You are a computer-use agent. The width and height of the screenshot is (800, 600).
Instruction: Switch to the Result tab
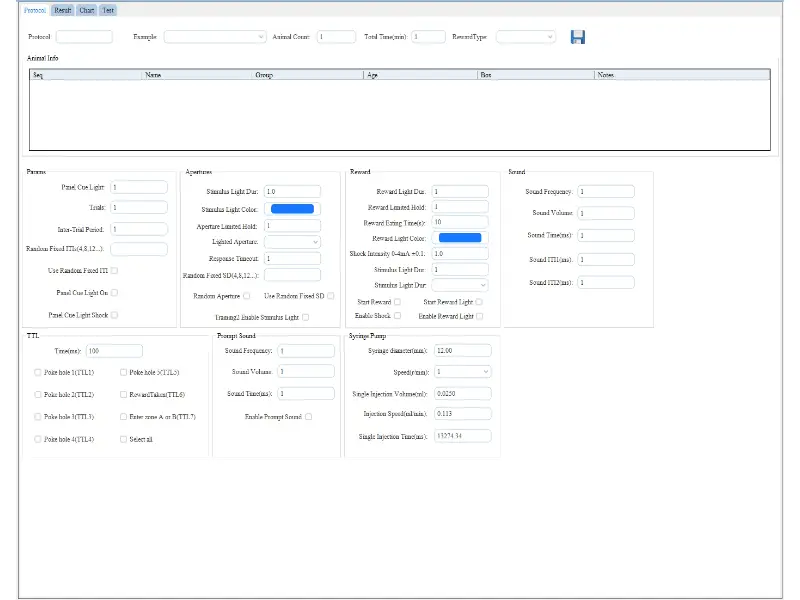(x=63, y=10)
